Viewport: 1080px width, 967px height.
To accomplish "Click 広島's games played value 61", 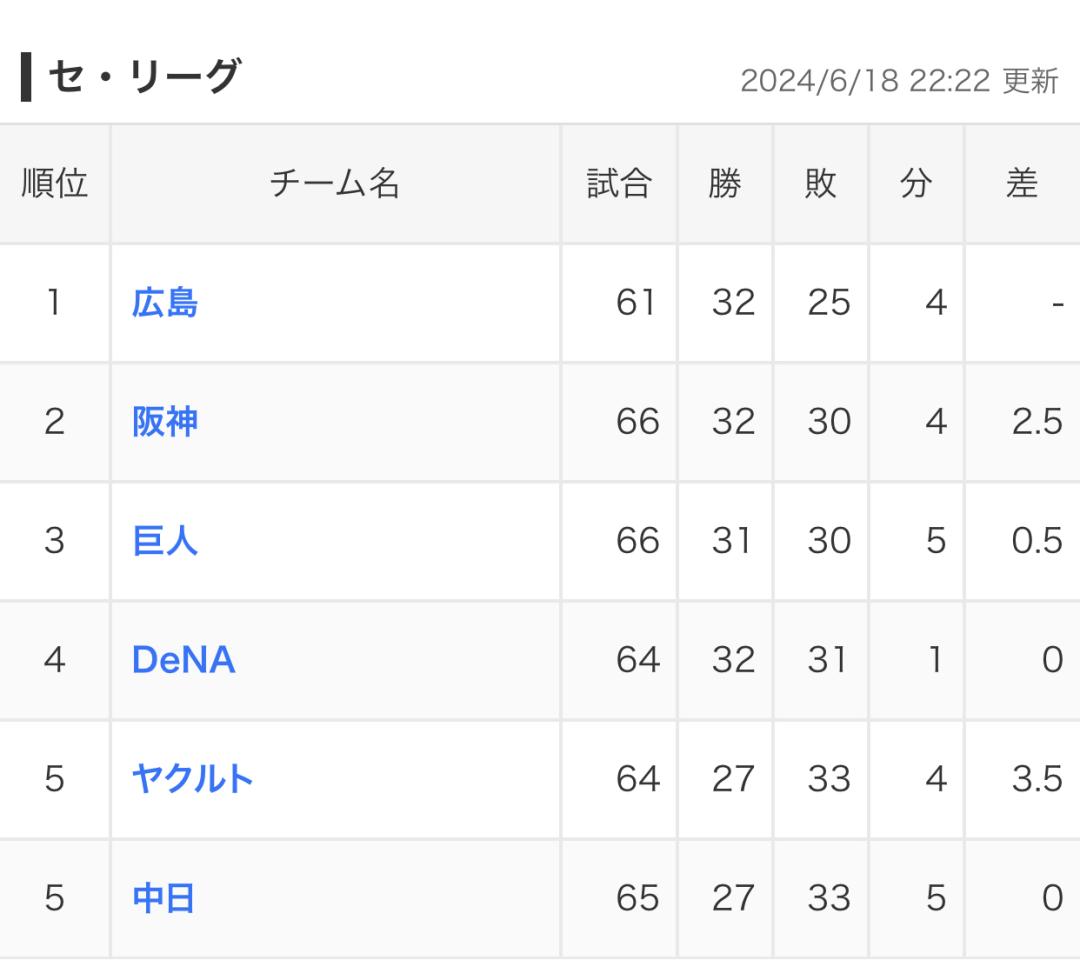I will [x=636, y=302].
